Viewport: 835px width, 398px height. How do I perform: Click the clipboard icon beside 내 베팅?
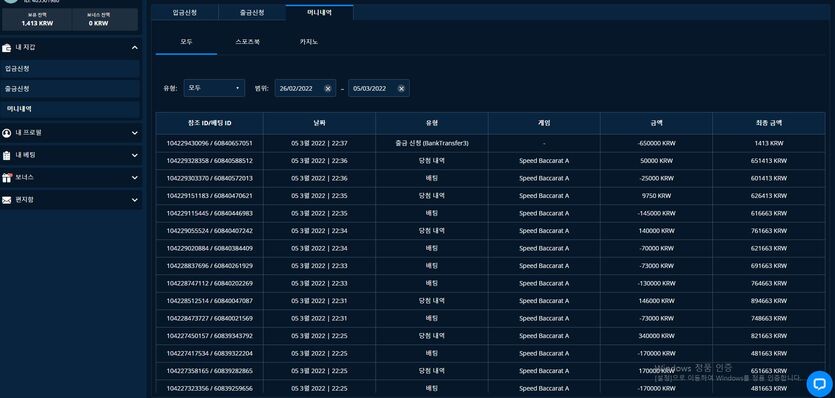click(6, 156)
